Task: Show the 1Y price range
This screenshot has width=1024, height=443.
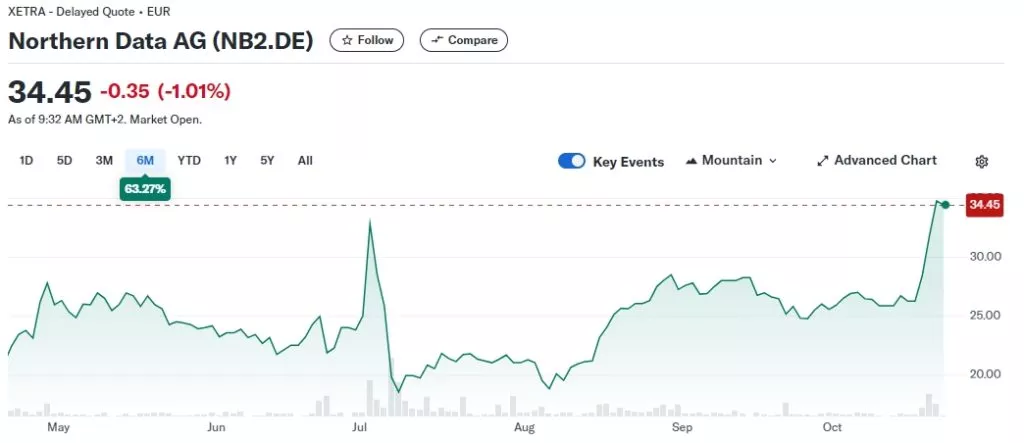Action: (230, 161)
